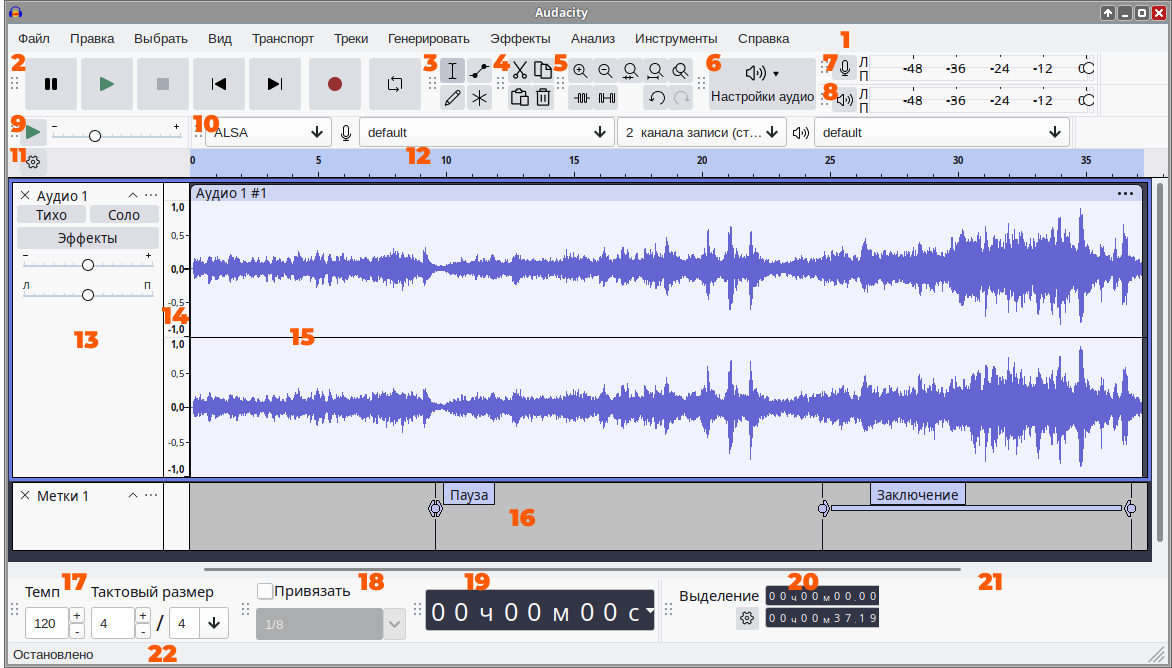
Task: Click the record meter microphone icon
Action: [x=845, y=68]
